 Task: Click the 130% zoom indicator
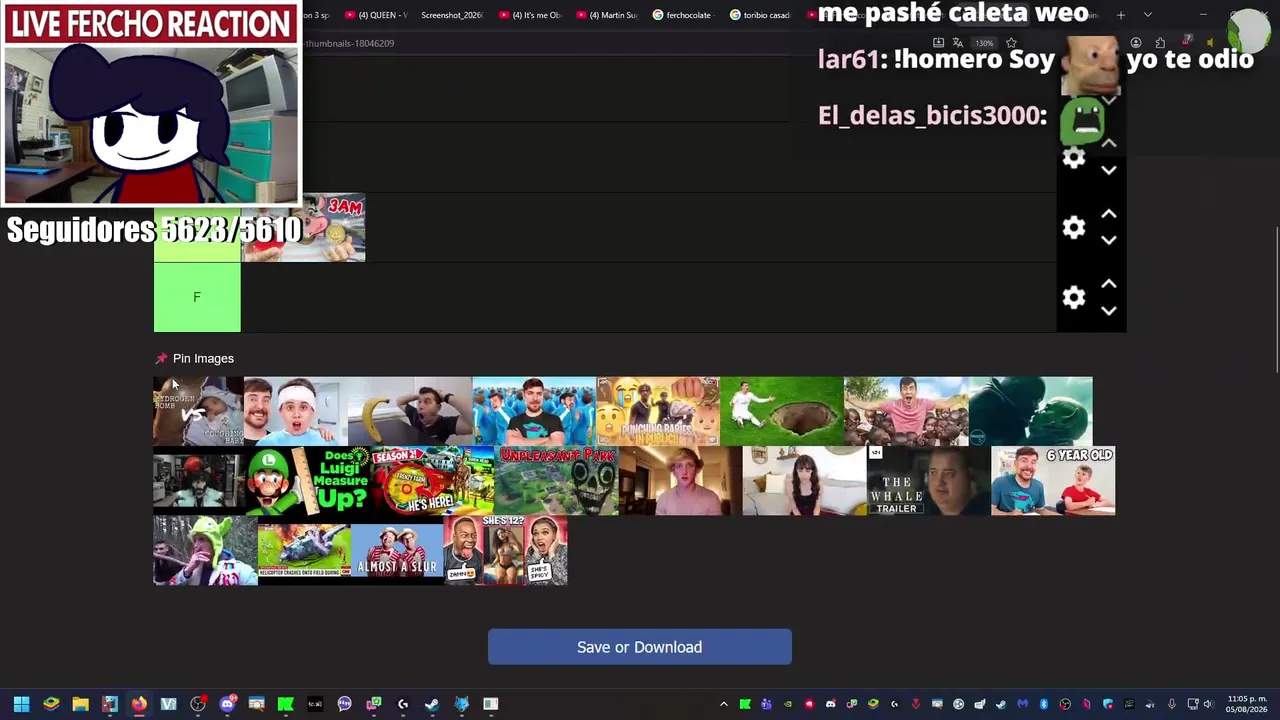(985, 43)
